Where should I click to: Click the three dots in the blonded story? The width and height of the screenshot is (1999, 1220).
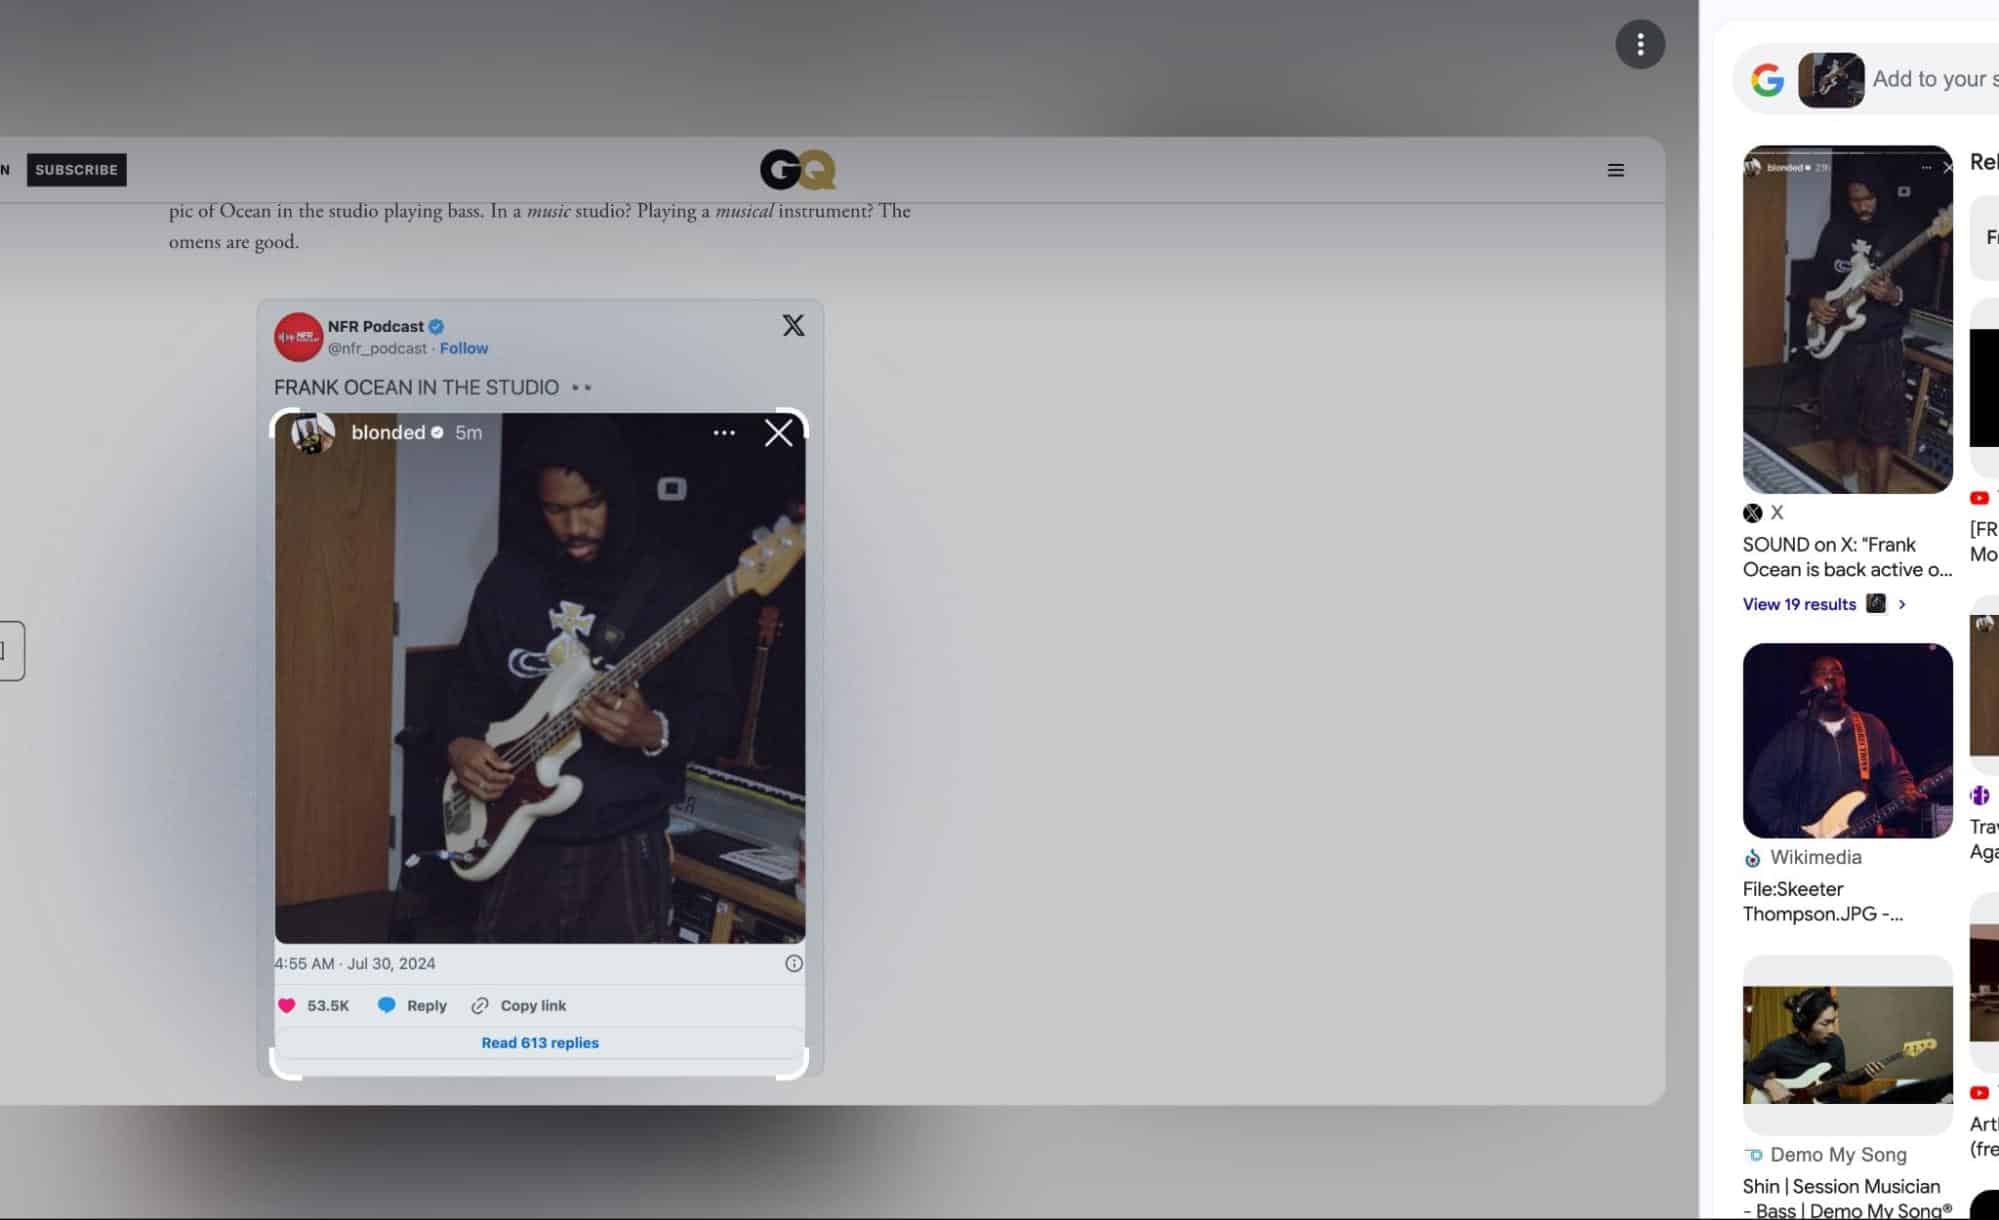(724, 433)
